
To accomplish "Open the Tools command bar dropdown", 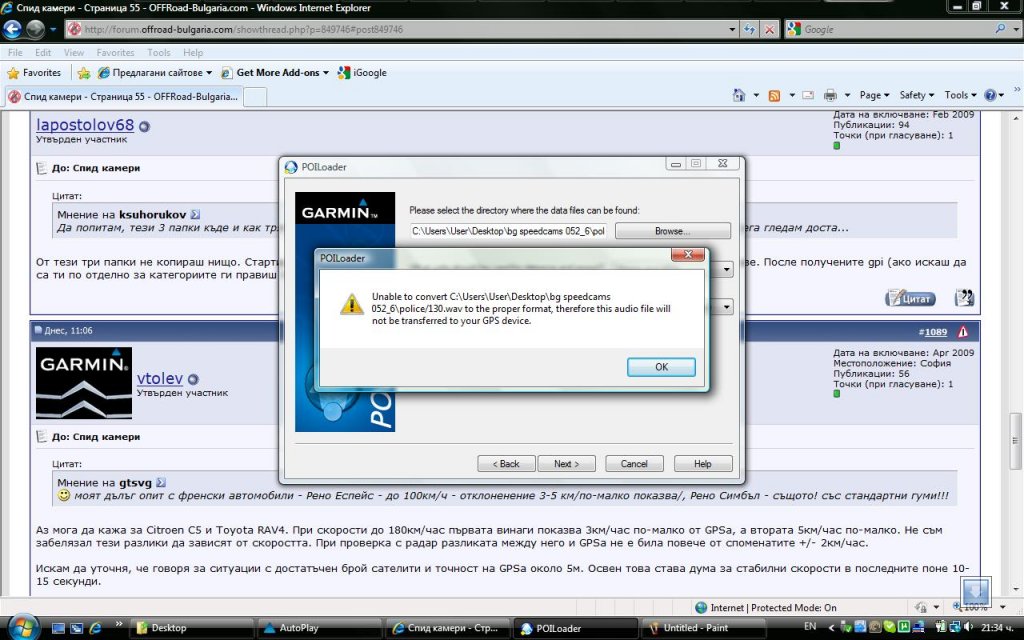I will [961, 95].
